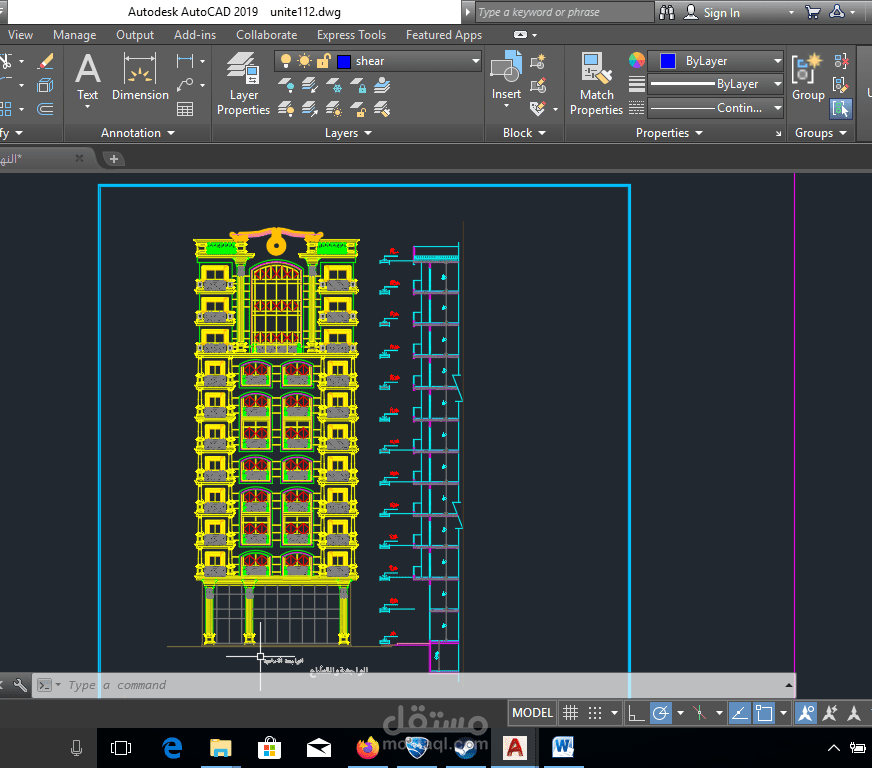The image size is (872, 768).
Task: Click Make Current layer icon
Action: coord(382,85)
